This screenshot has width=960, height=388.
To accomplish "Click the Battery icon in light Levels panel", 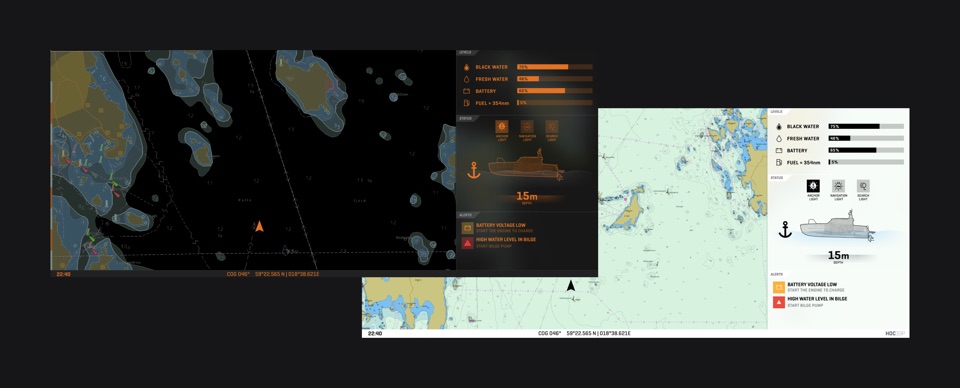I will click(778, 151).
